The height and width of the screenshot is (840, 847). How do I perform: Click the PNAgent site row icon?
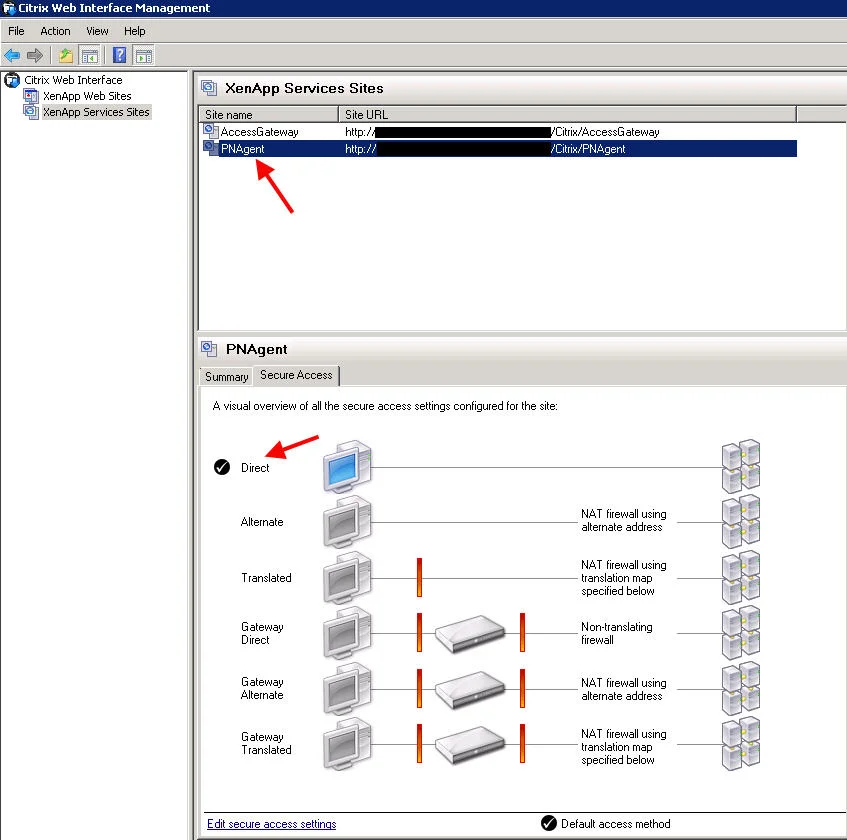pyautogui.click(x=211, y=148)
